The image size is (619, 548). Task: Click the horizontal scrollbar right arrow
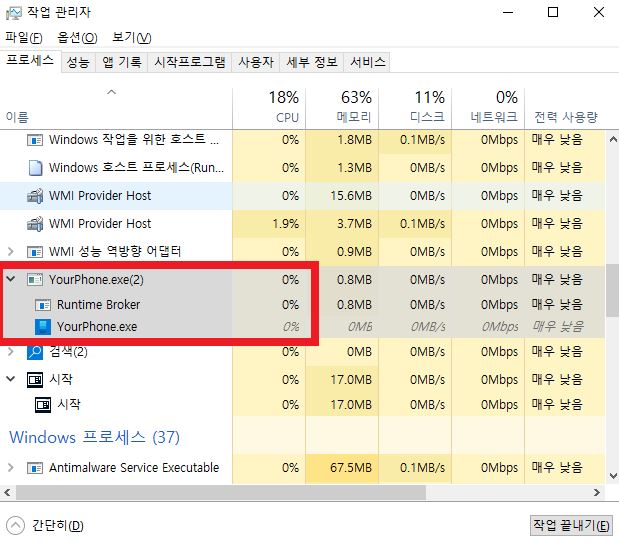pos(596,492)
